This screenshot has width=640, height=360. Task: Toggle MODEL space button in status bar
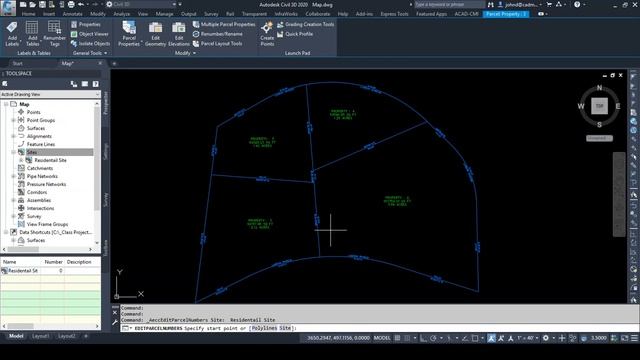pos(382,338)
